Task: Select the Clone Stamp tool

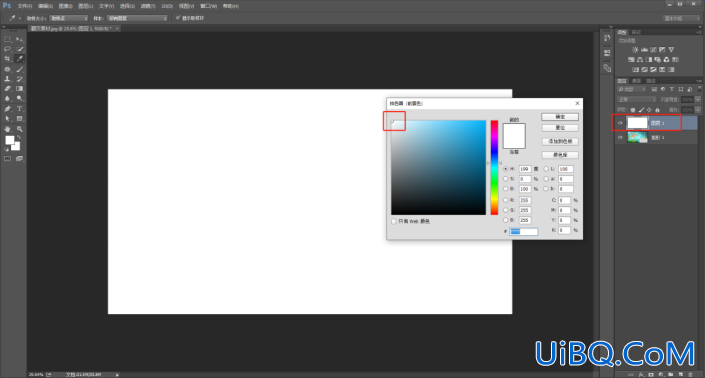Action: click(8, 79)
